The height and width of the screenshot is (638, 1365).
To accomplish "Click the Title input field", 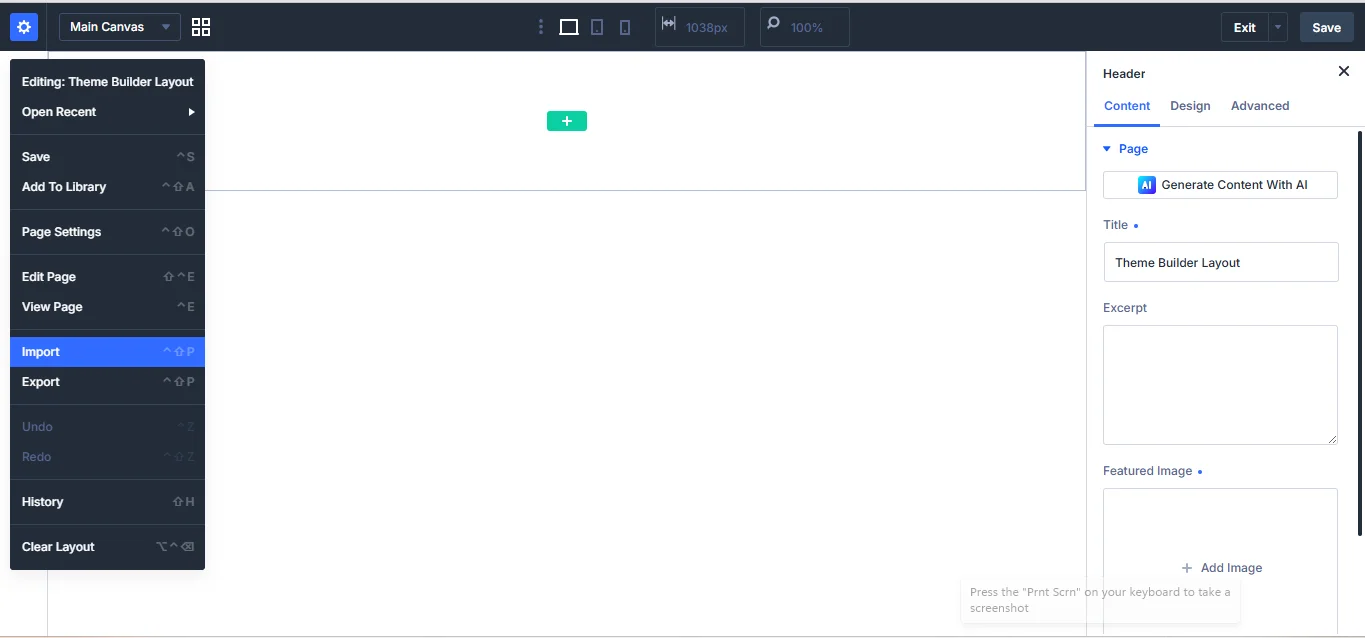I will point(1220,262).
